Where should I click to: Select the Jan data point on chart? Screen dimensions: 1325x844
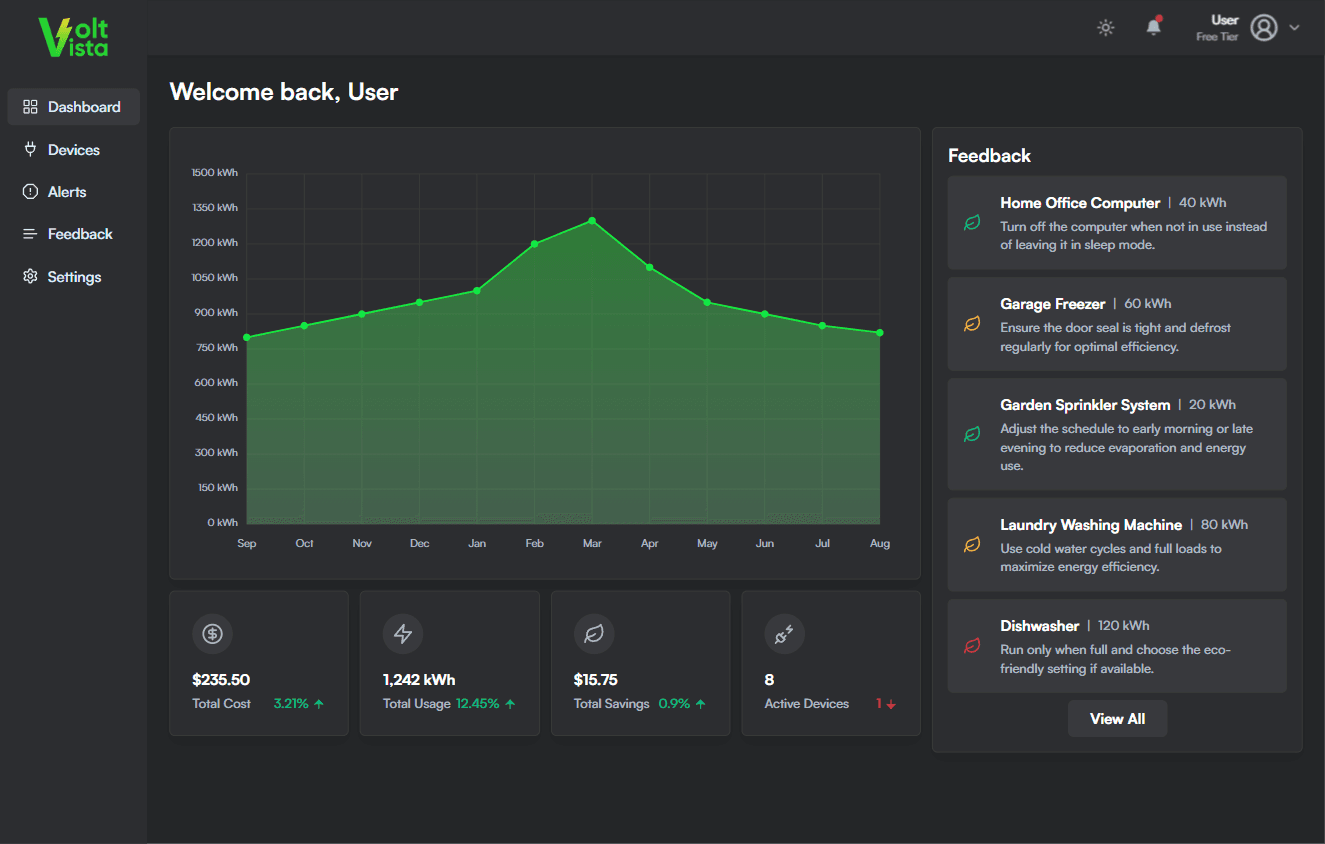477,290
